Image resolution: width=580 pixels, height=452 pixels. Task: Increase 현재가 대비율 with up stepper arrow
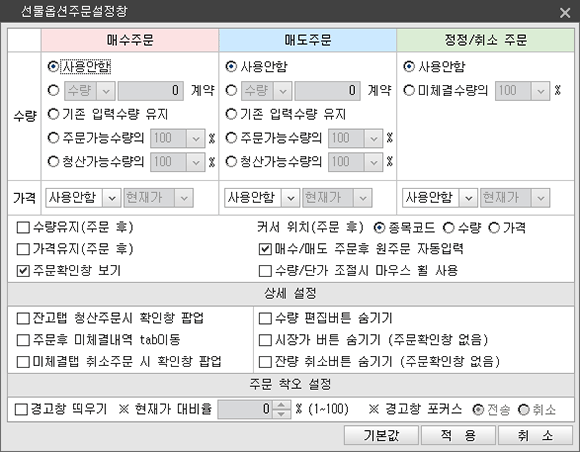click(281, 405)
